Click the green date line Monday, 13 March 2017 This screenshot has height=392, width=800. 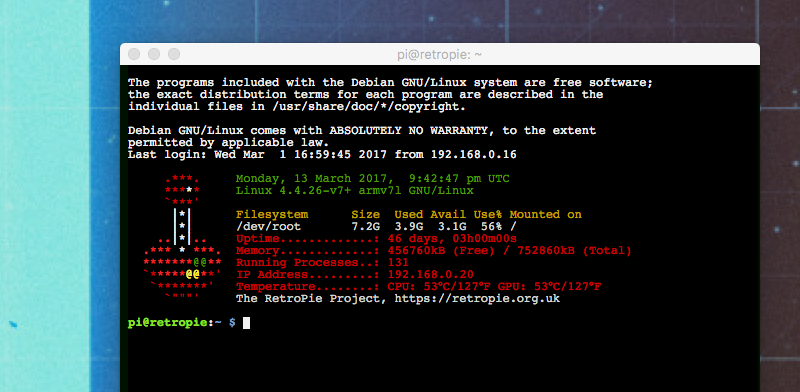click(372, 179)
